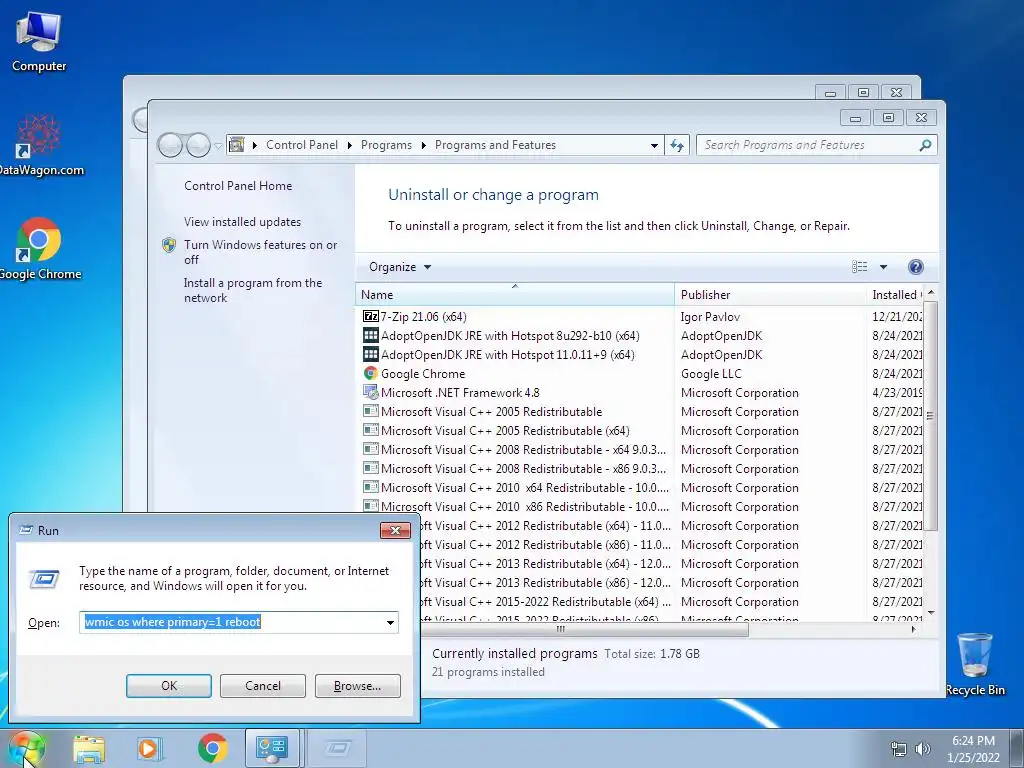Click the Igor Pavlov publisher cell
This screenshot has width=1024, height=768.
click(710, 317)
